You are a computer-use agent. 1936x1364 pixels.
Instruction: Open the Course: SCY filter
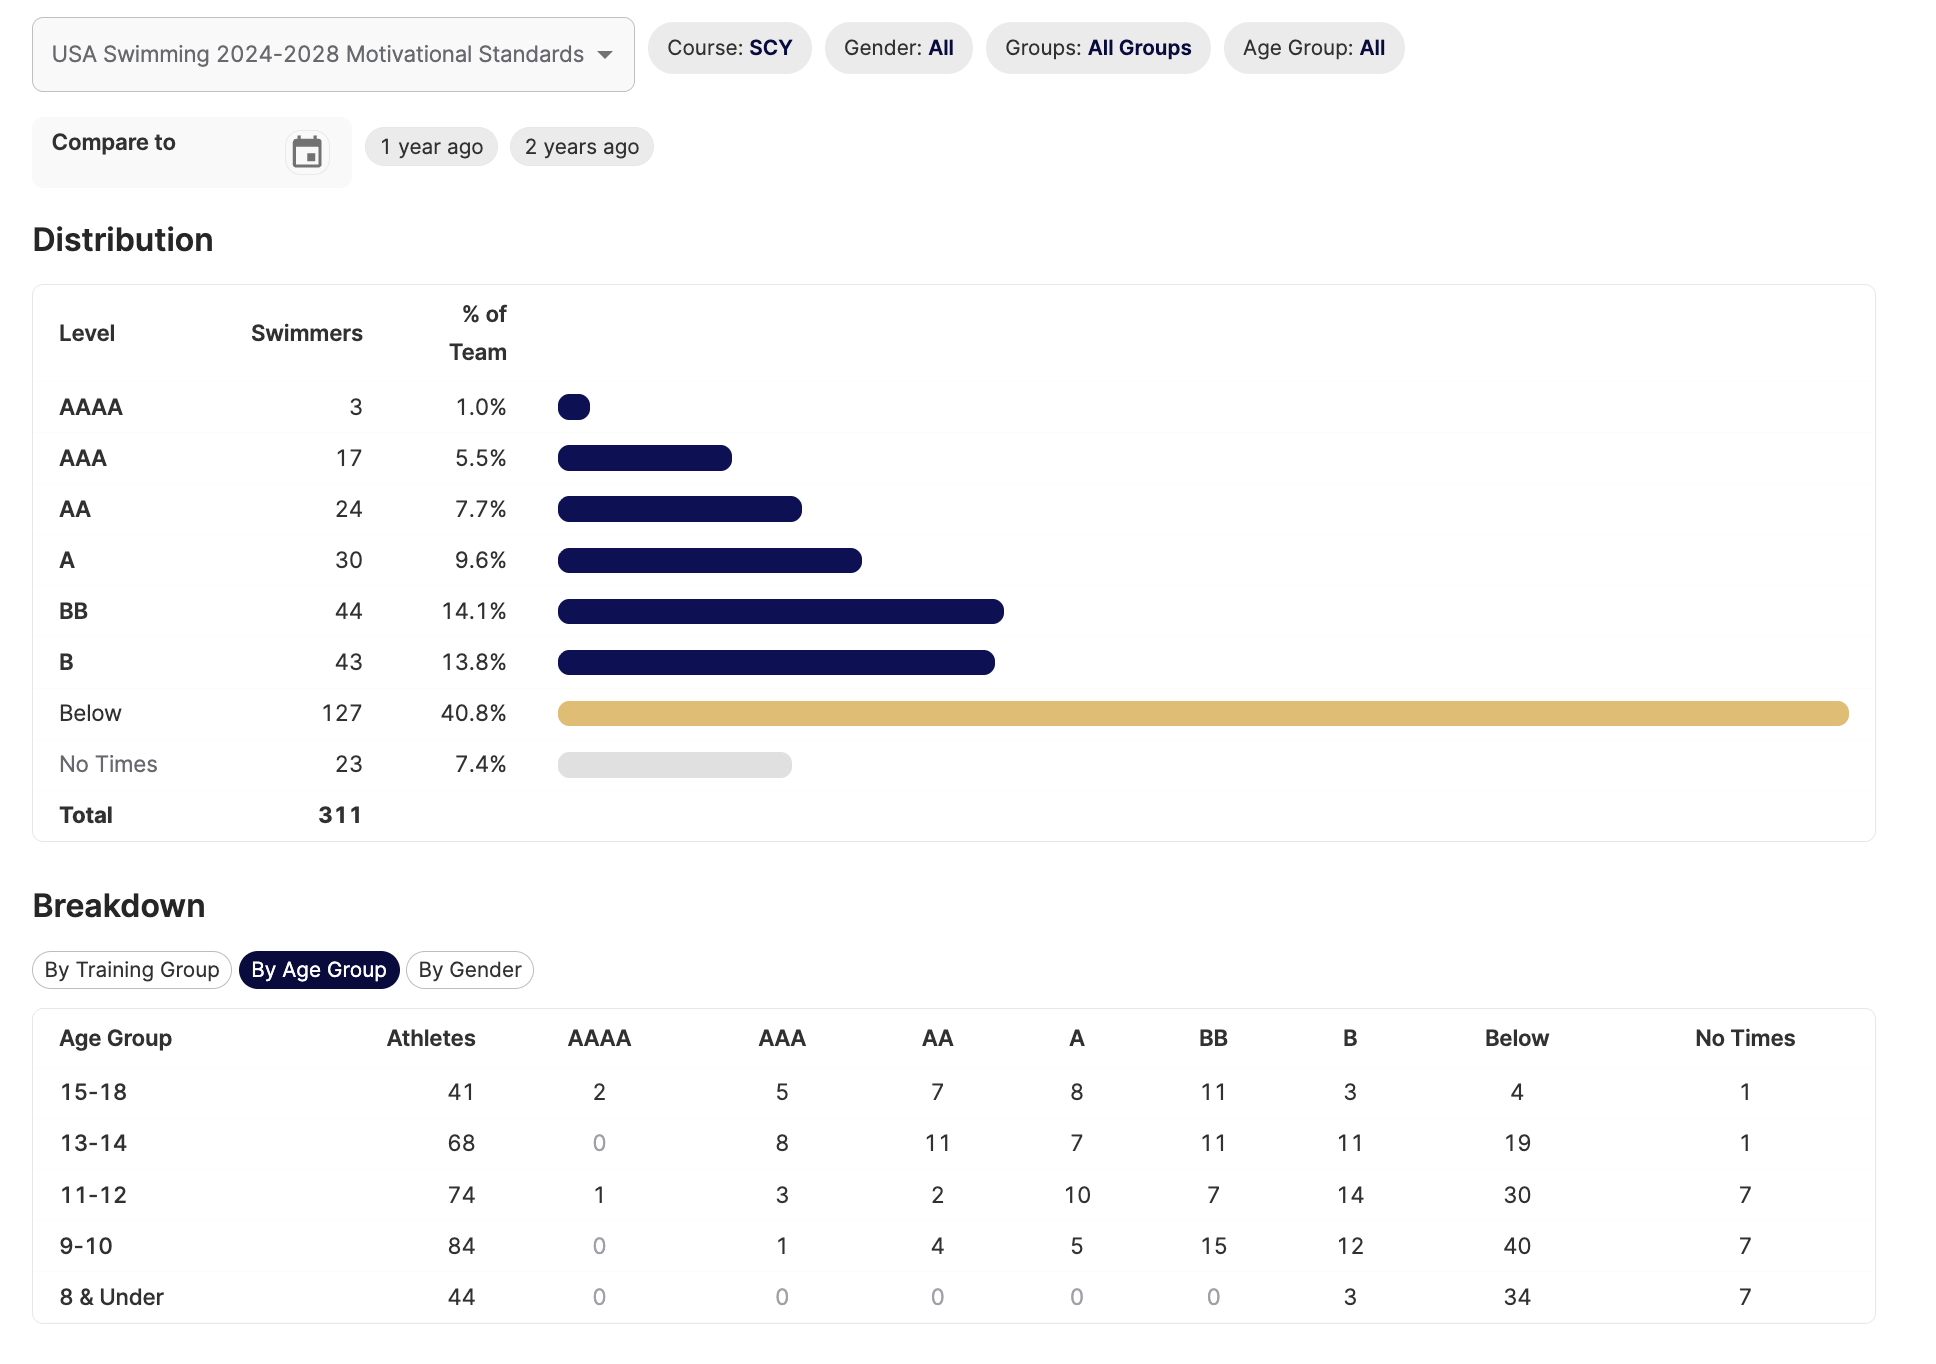point(729,48)
